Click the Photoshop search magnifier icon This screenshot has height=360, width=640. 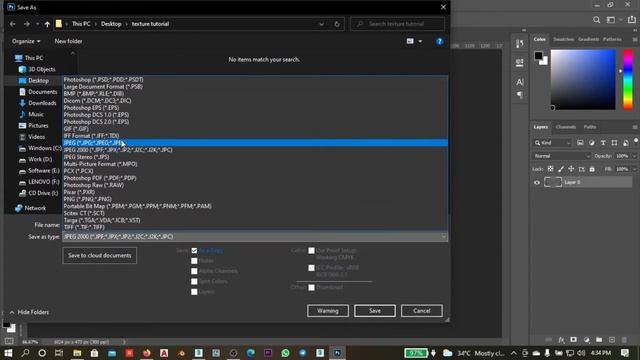point(596,20)
